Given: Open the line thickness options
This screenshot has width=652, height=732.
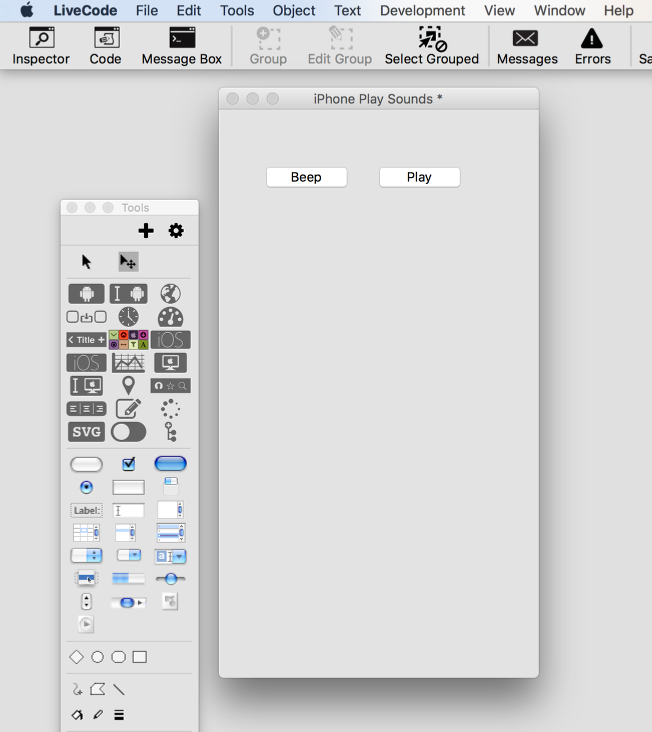Looking at the screenshot, I should (119, 715).
